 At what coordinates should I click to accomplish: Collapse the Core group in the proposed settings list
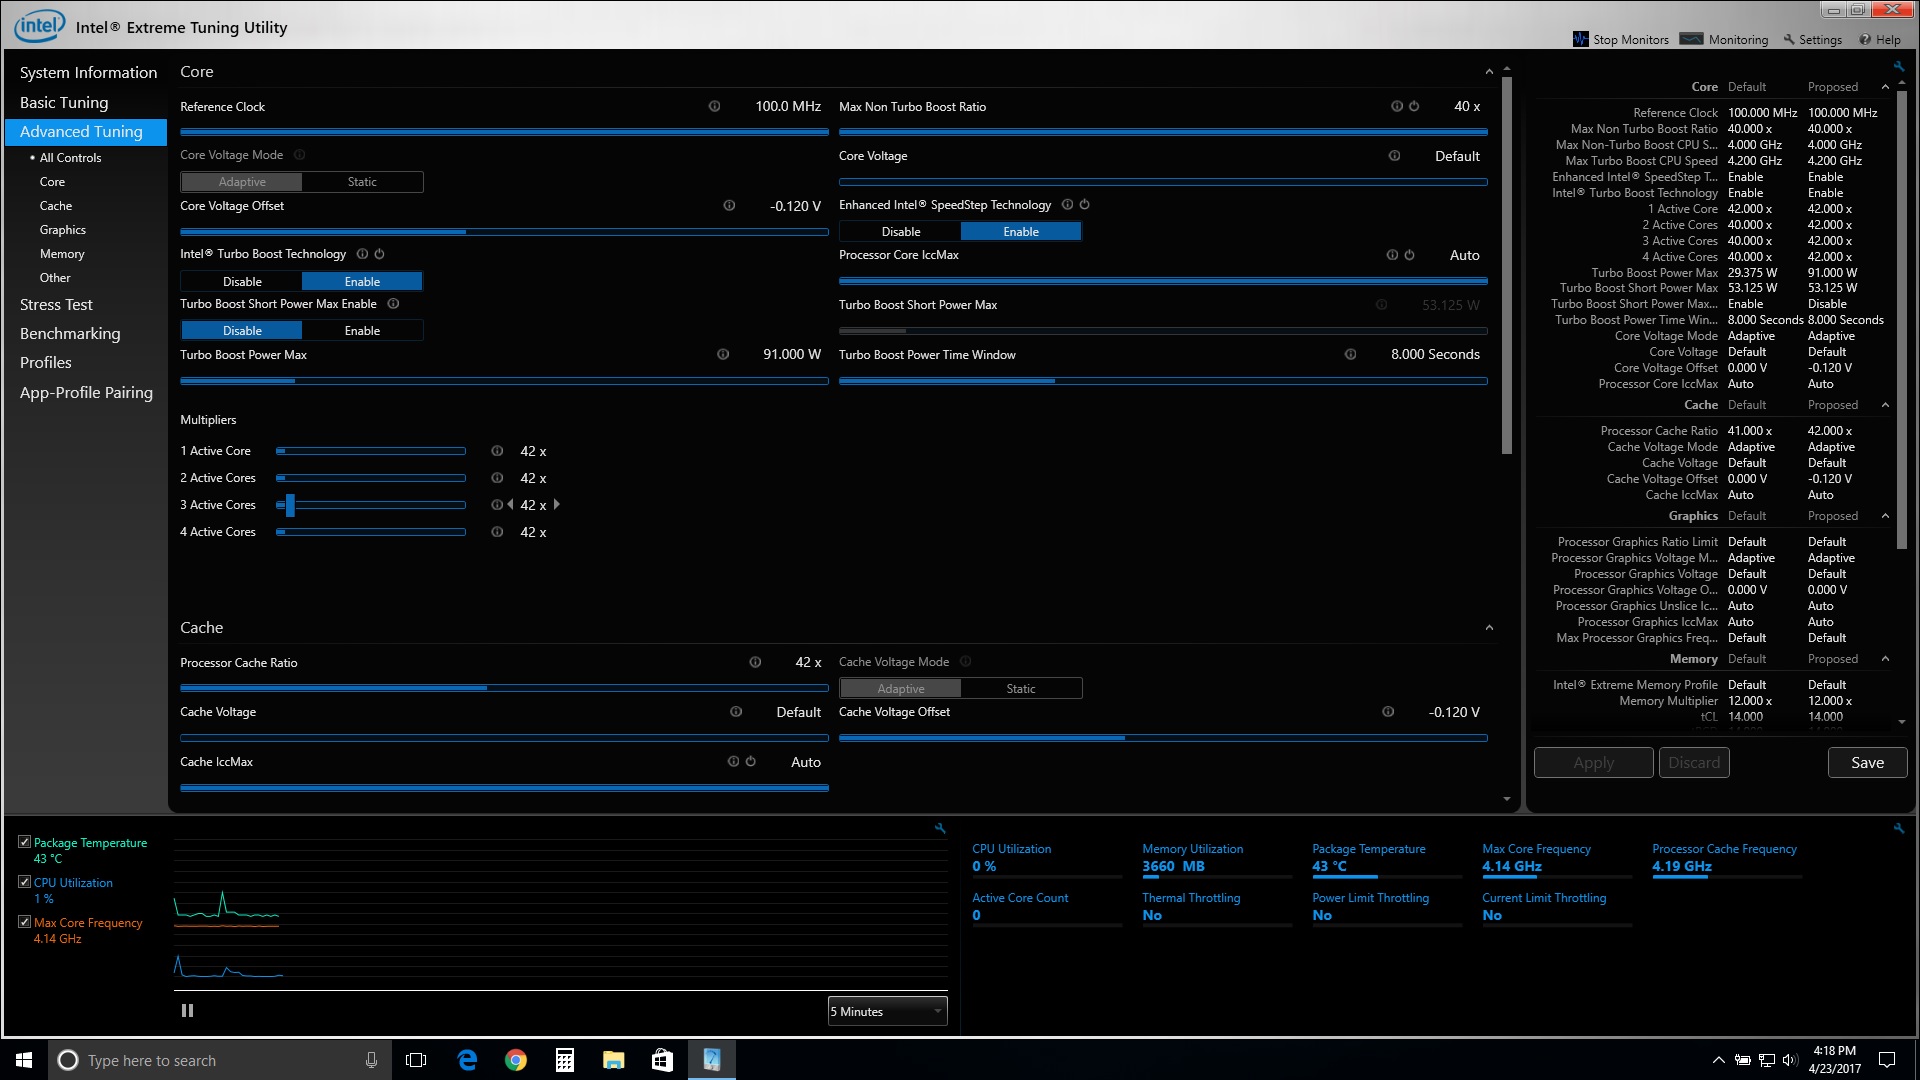click(1885, 87)
